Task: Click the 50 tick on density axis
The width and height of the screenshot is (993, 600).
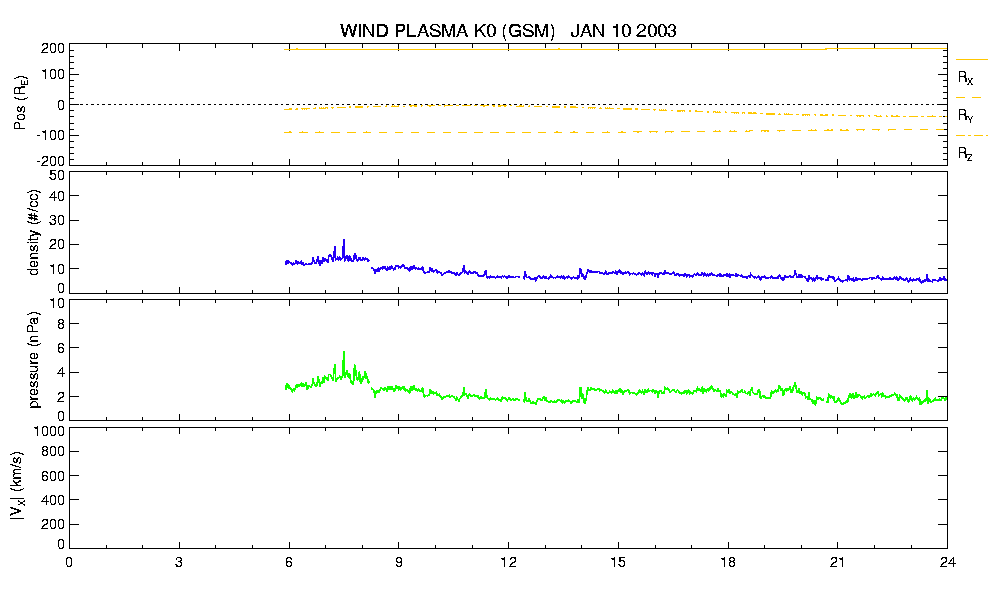Action: coord(57,175)
